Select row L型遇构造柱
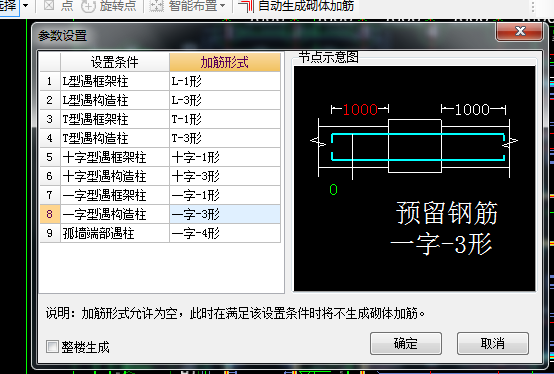The width and height of the screenshot is (554, 374). click(115, 100)
